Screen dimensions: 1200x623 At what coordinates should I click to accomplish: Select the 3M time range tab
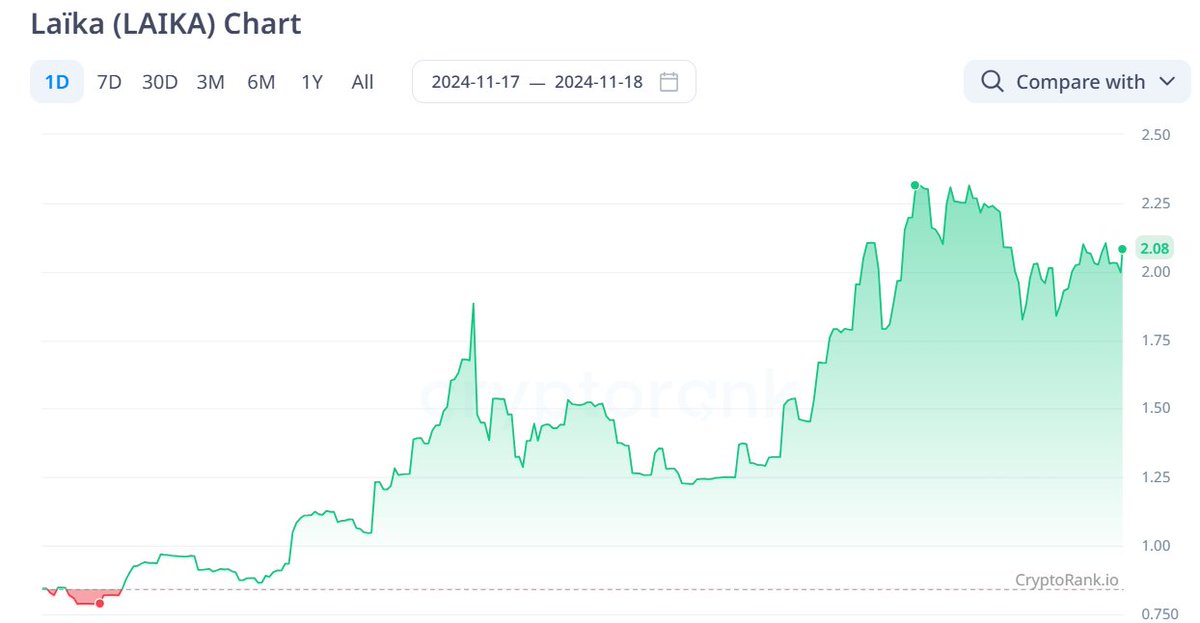[x=210, y=82]
